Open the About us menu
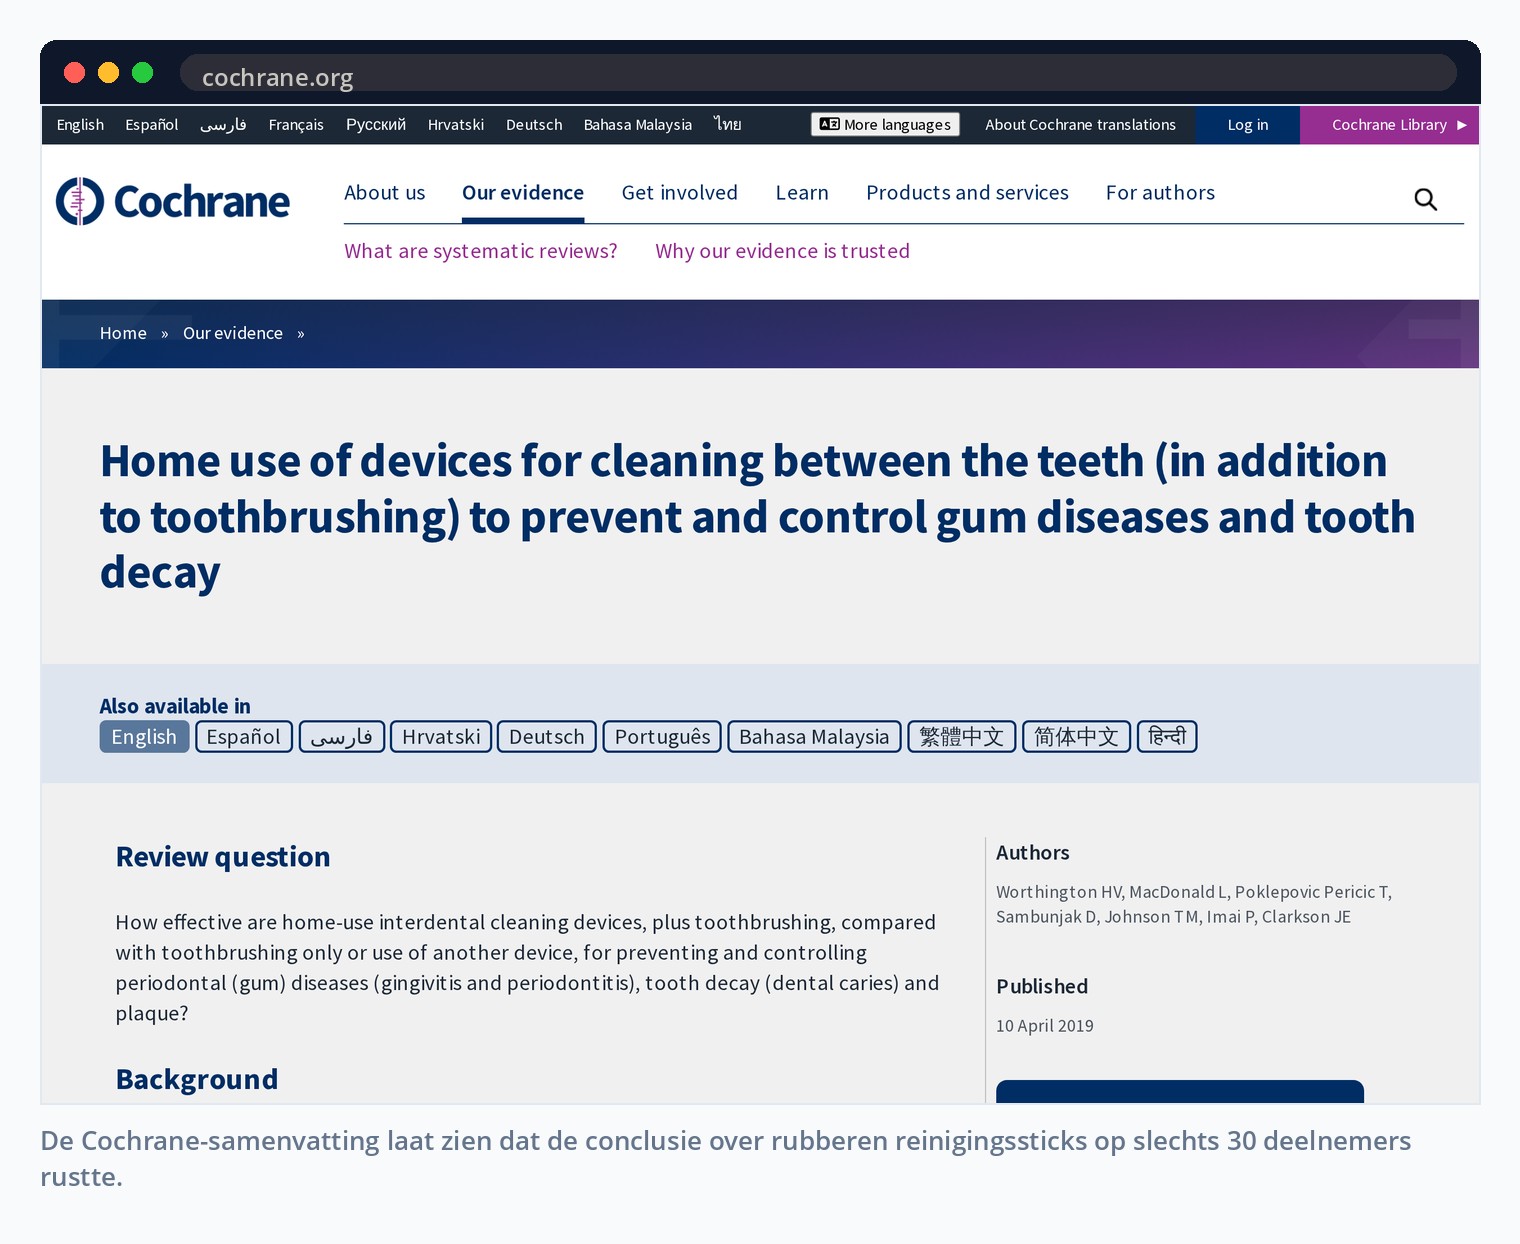 [385, 193]
